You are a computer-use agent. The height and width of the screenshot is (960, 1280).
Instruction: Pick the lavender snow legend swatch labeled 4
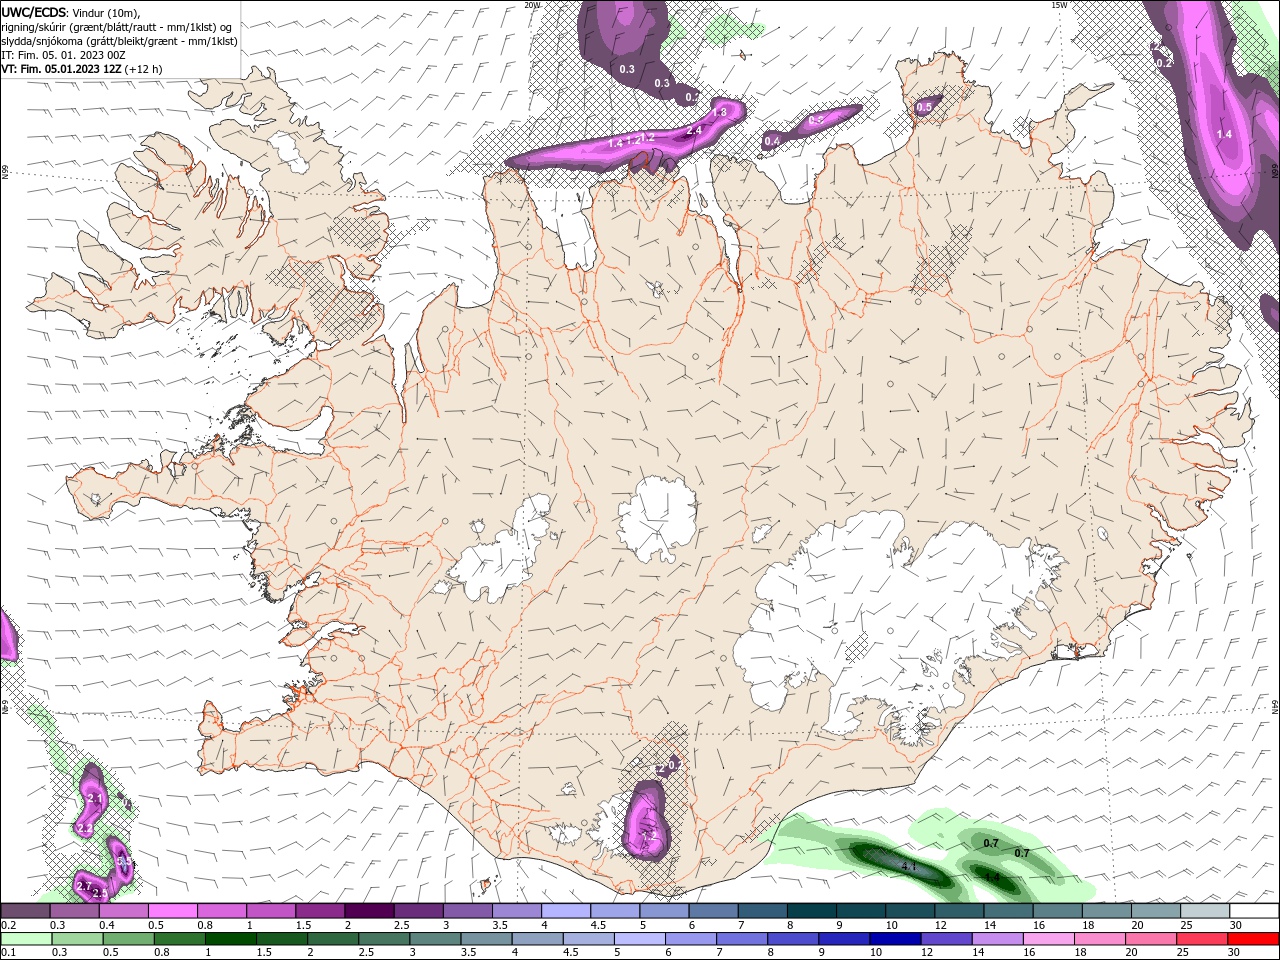(x=564, y=910)
